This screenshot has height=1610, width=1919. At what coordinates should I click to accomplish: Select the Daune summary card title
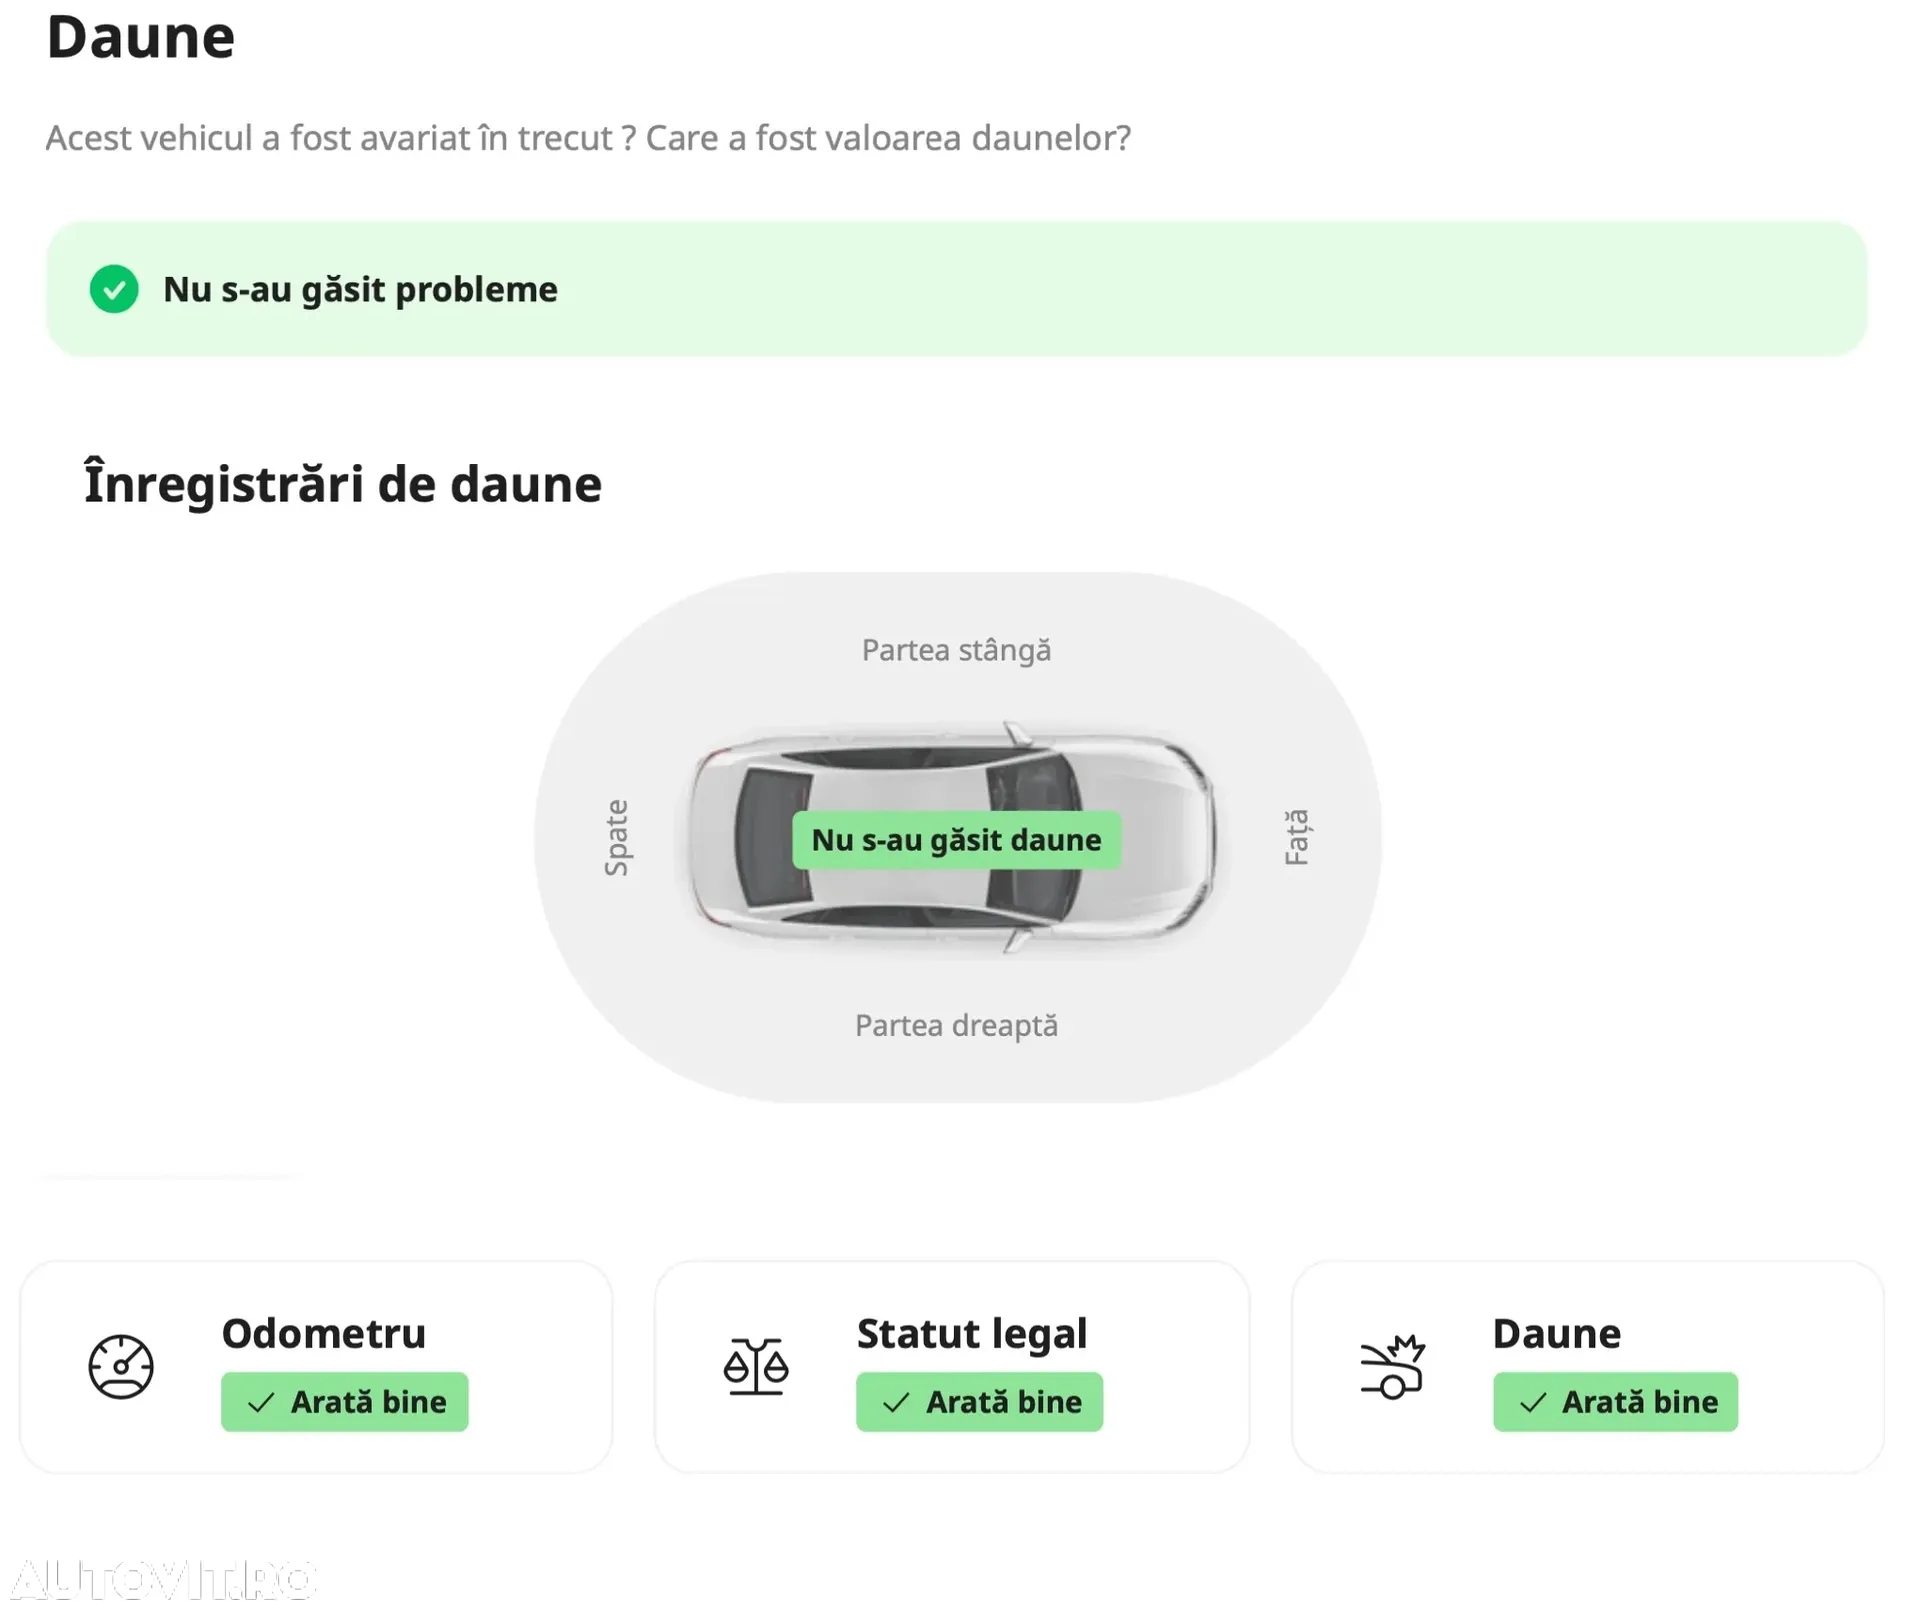[x=1556, y=1333]
